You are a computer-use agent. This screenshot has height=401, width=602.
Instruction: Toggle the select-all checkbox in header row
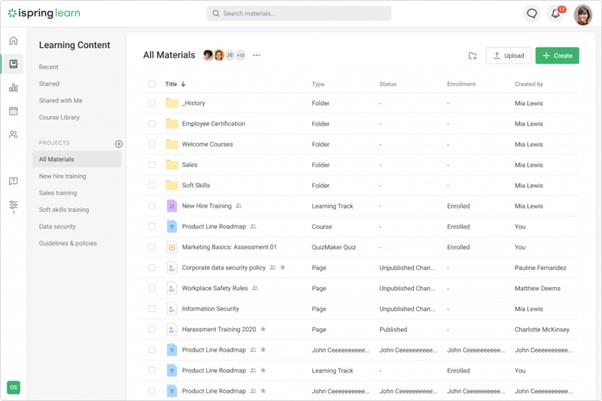[x=152, y=84]
